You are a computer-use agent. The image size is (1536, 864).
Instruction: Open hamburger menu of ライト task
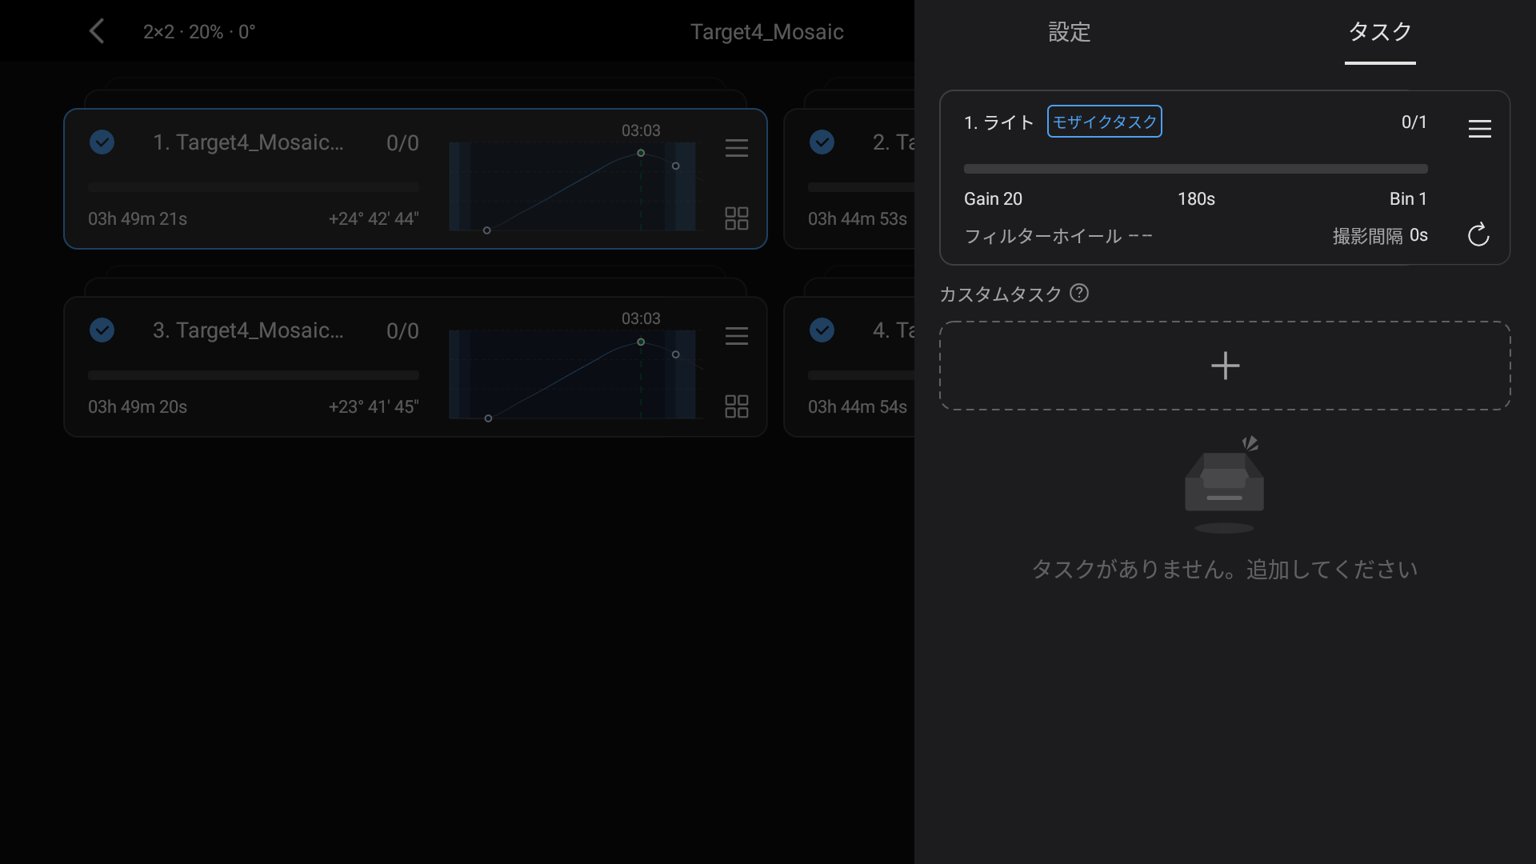click(1479, 129)
